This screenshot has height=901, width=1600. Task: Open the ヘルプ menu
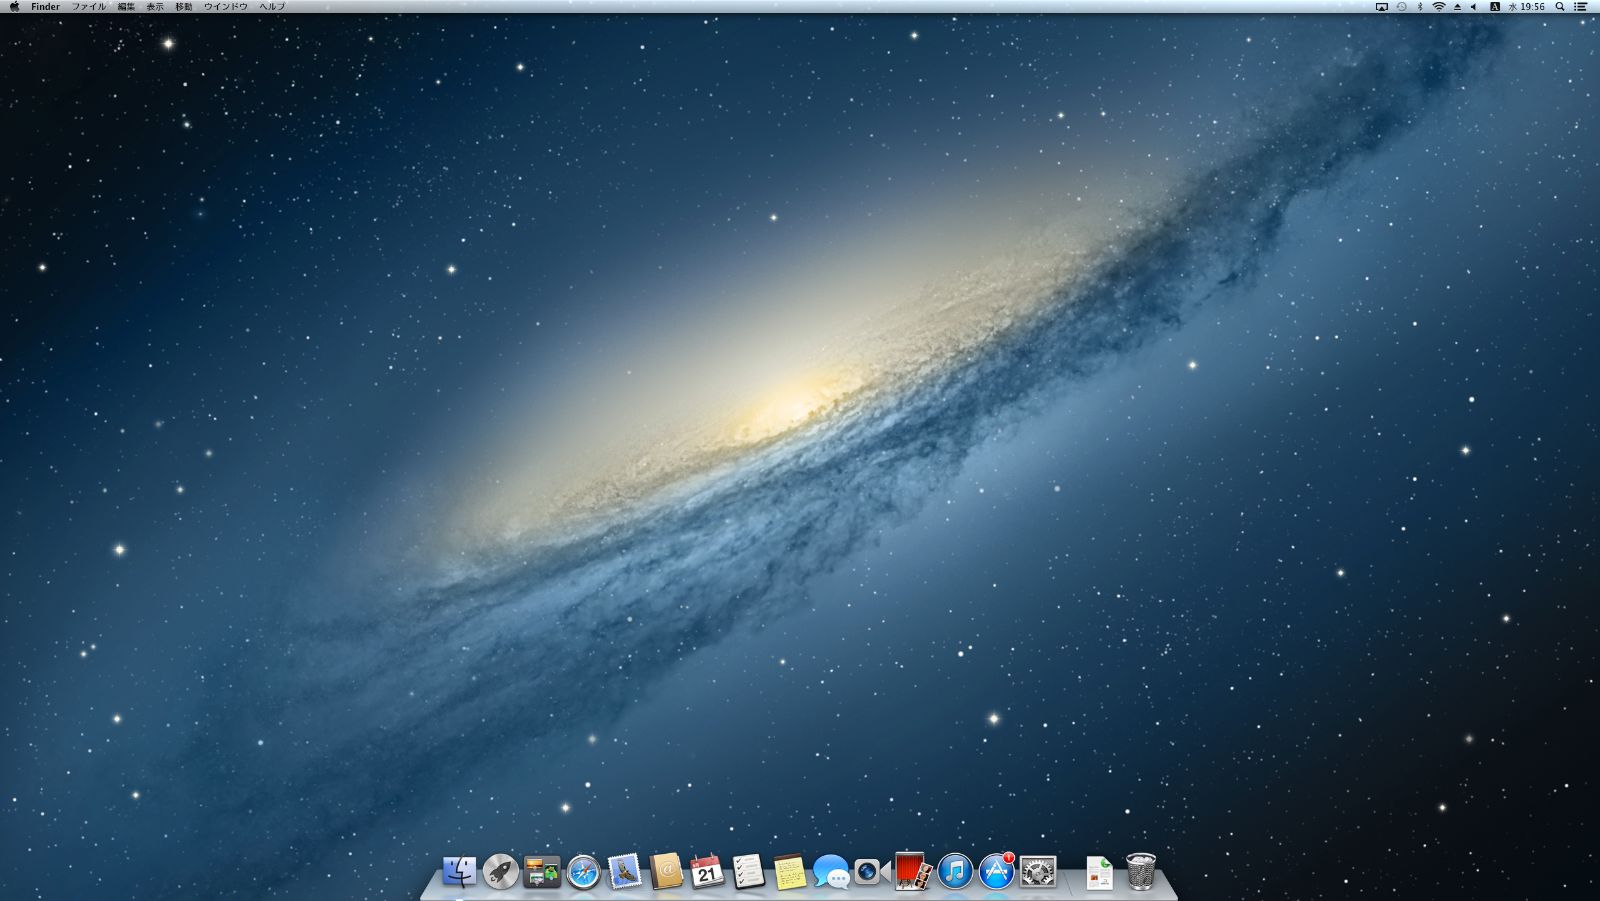coord(272,6)
